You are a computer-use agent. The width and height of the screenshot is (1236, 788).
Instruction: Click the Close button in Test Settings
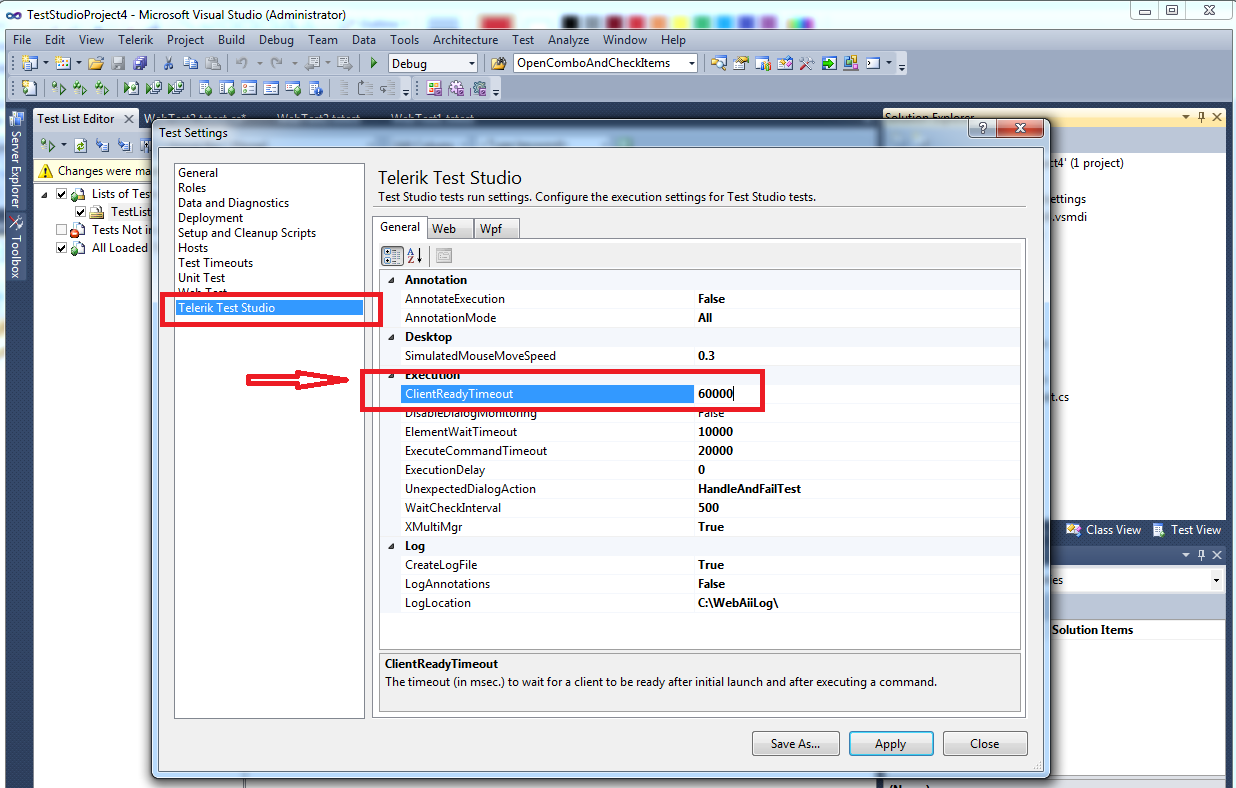984,744
